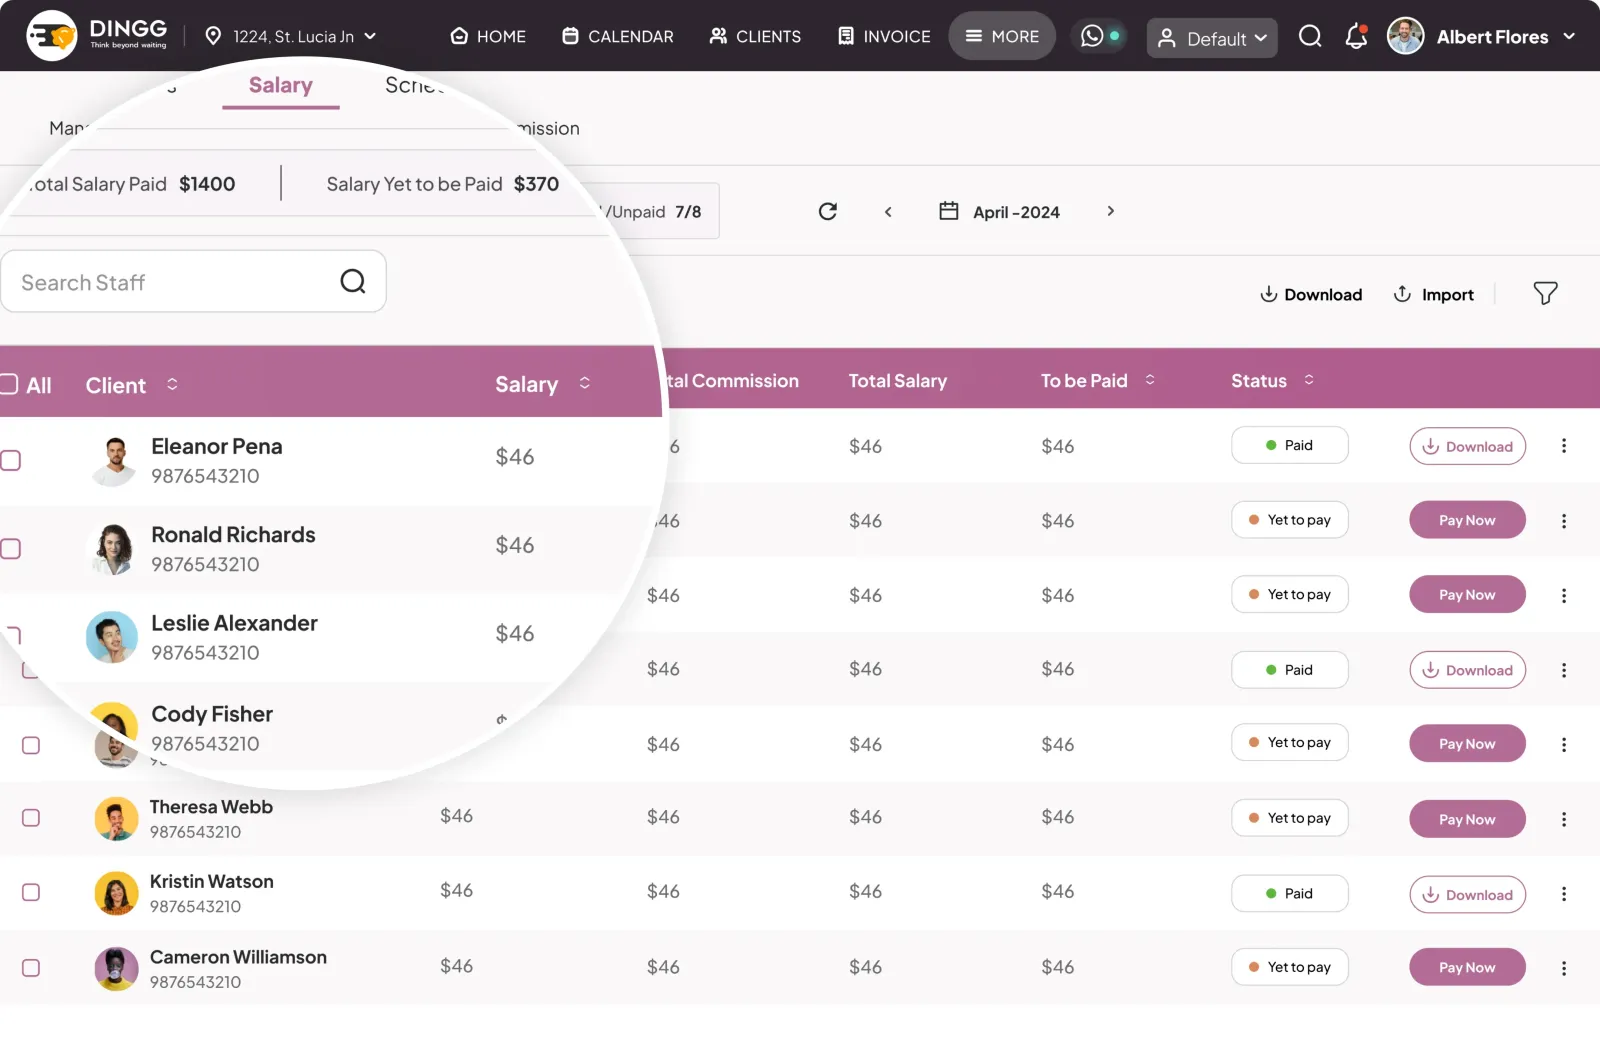Check the Eleanor Pena row checkbox

coord(10,460)
